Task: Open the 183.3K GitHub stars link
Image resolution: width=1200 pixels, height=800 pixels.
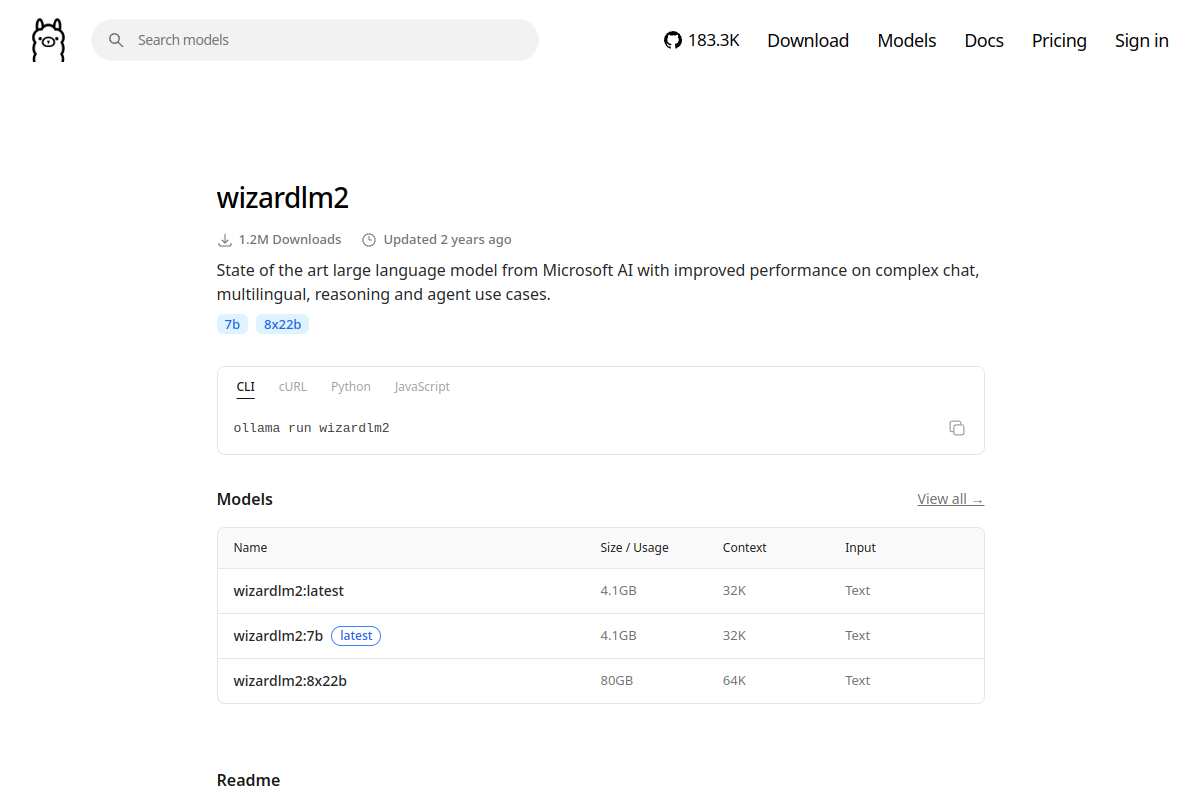Action: click(702, 40)
